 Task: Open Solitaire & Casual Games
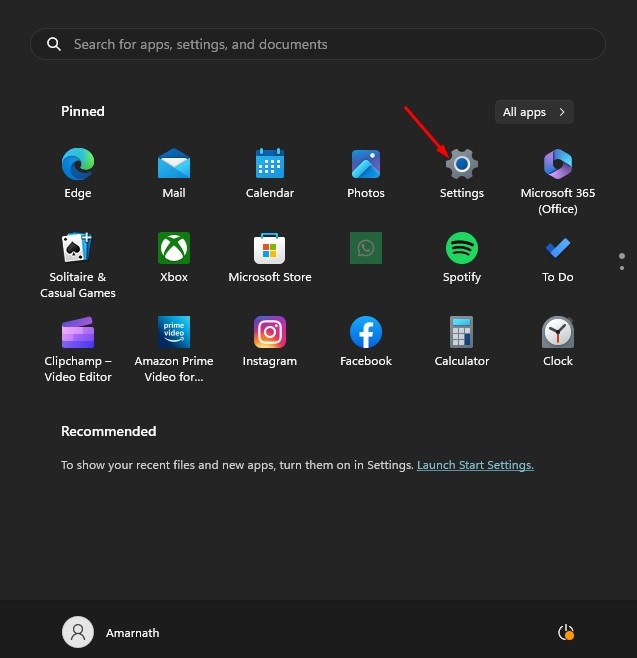(78, 248)
